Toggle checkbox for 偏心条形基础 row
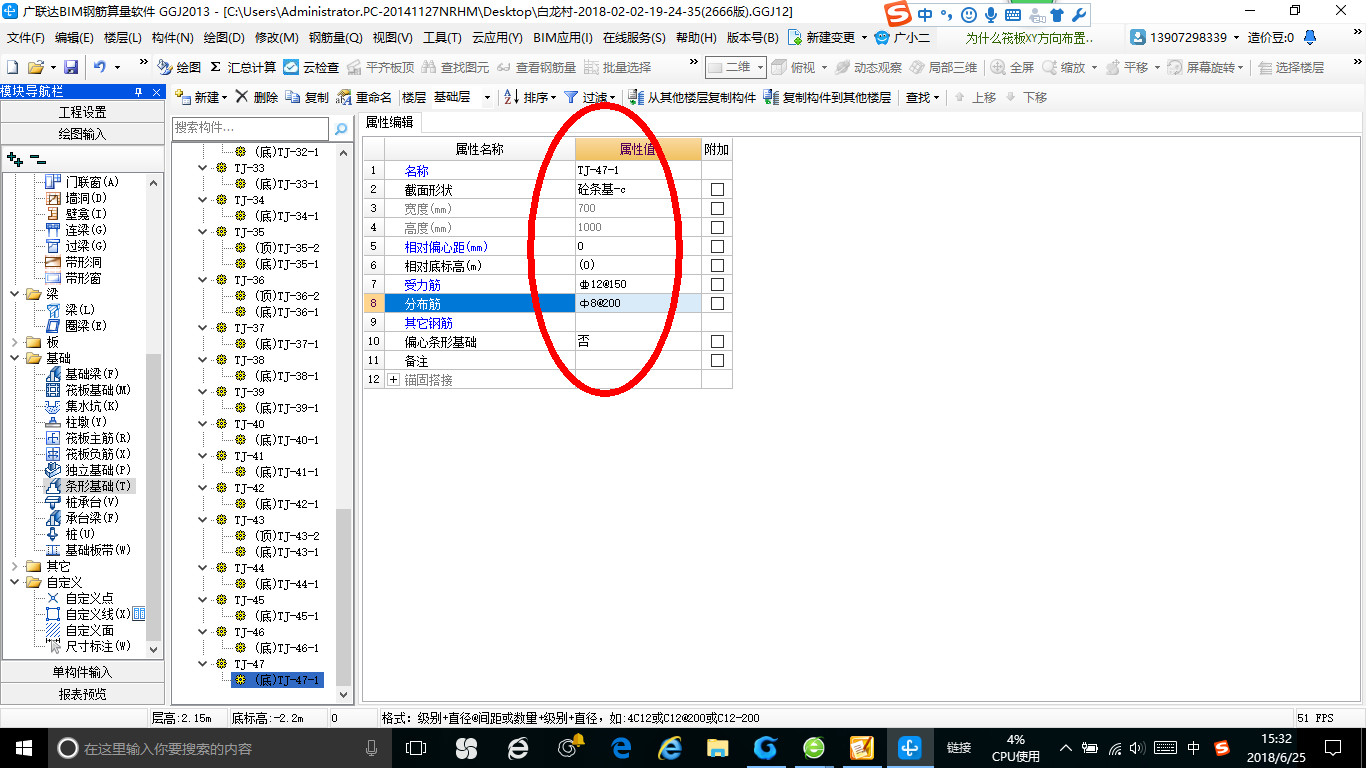This screenshot has height=768, width=1366. tap(717, 342)
